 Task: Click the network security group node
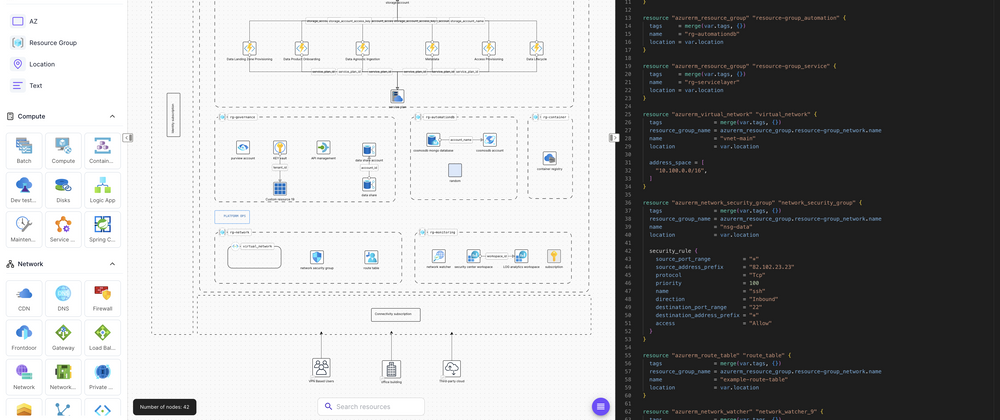point(317,259)
